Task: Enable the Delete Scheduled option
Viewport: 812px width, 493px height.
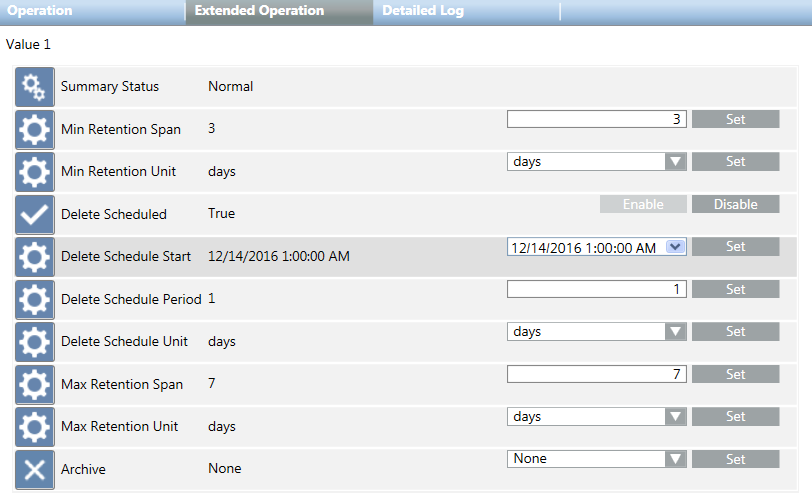Action: tap(643, 204)
